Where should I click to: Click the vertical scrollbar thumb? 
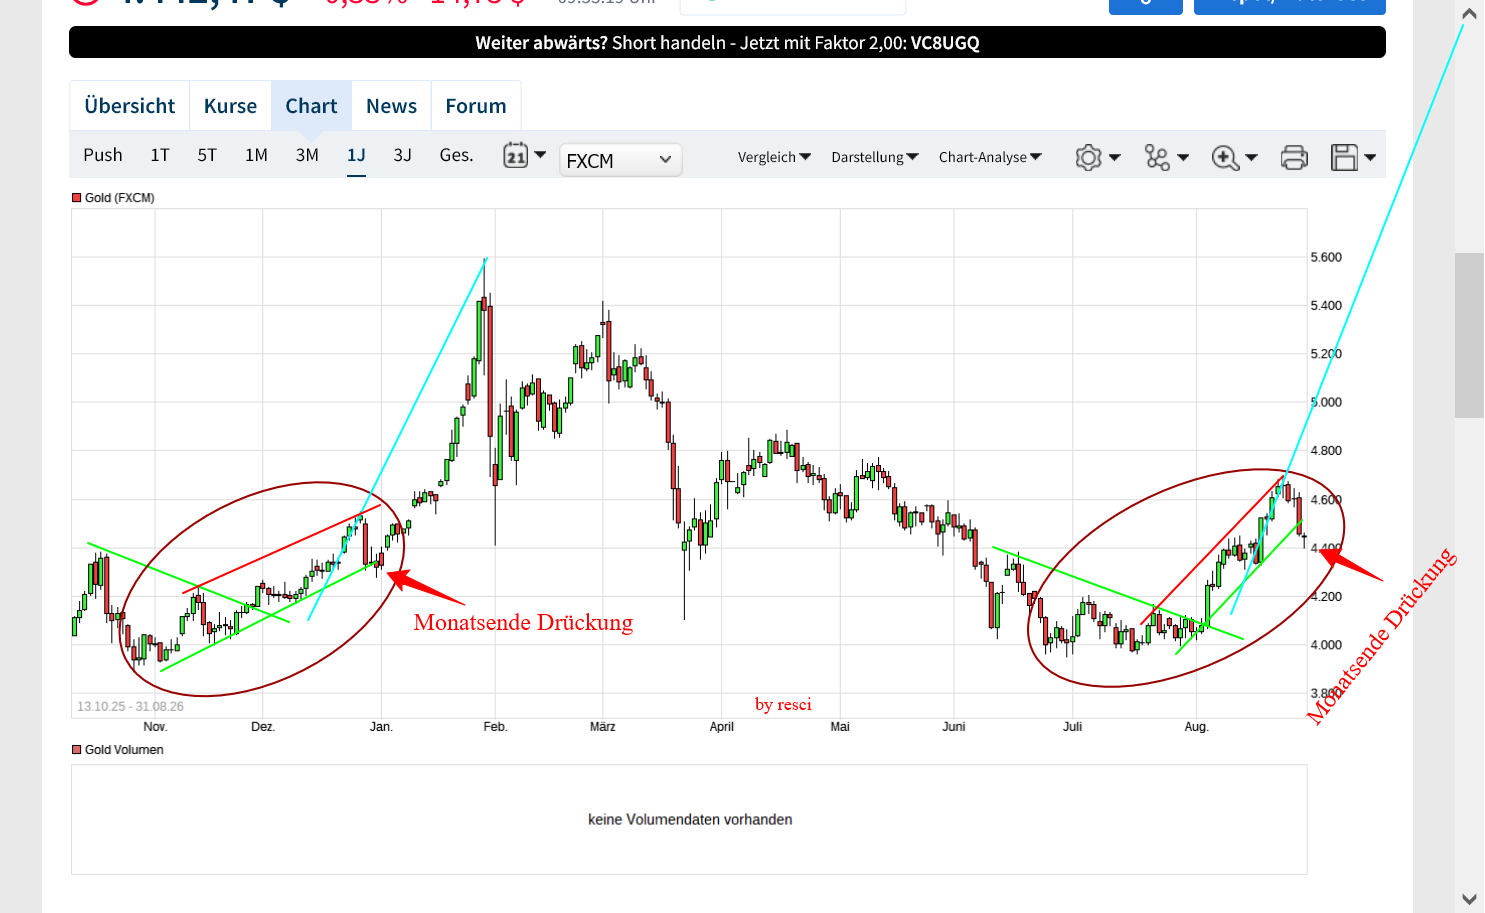coord(1469,335)
